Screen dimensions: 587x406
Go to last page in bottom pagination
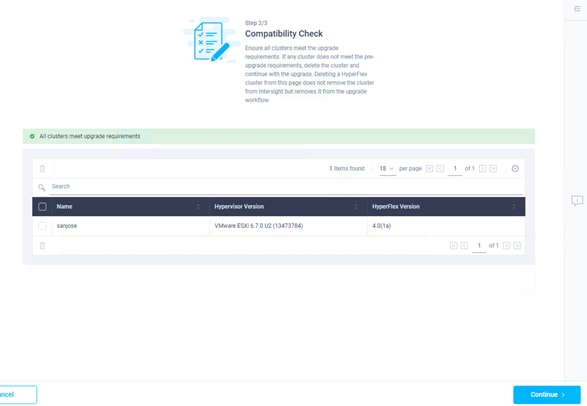pyautogui.click(x=517, y=245)
